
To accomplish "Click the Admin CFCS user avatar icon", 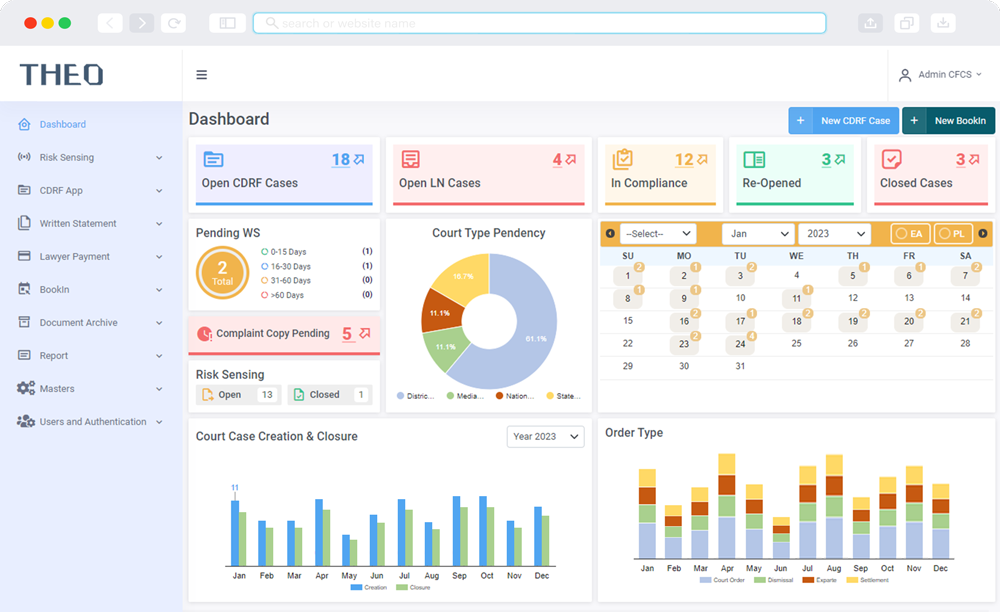I will [x=905, y=75].
